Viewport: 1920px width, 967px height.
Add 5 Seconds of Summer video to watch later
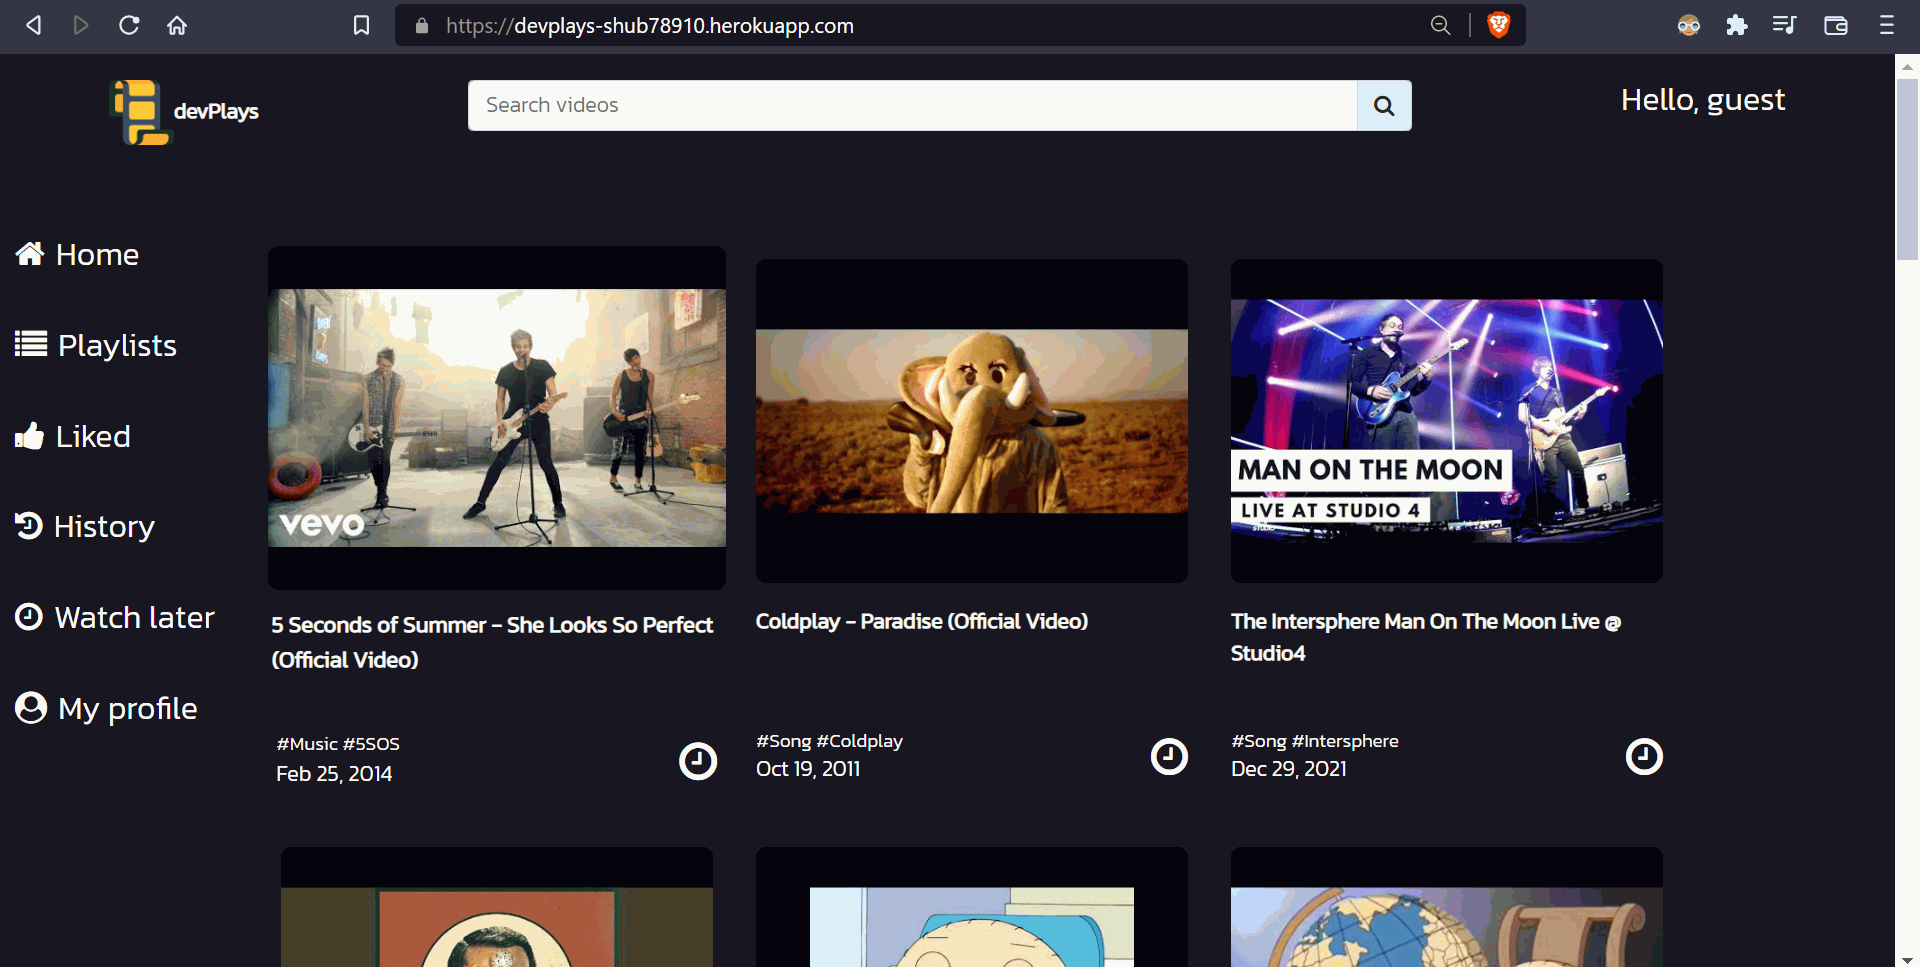point(698,761)
